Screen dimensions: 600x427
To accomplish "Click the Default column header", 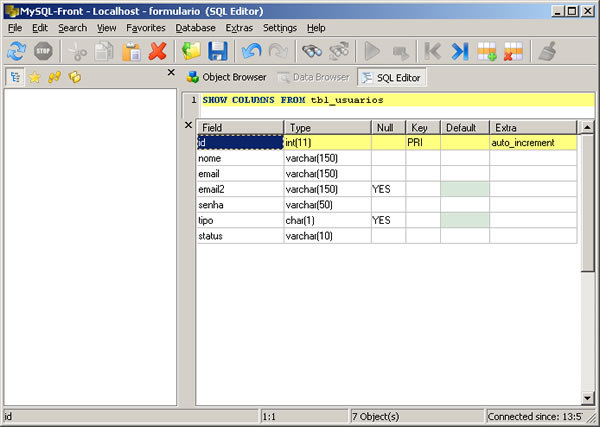I will (465, 127).
